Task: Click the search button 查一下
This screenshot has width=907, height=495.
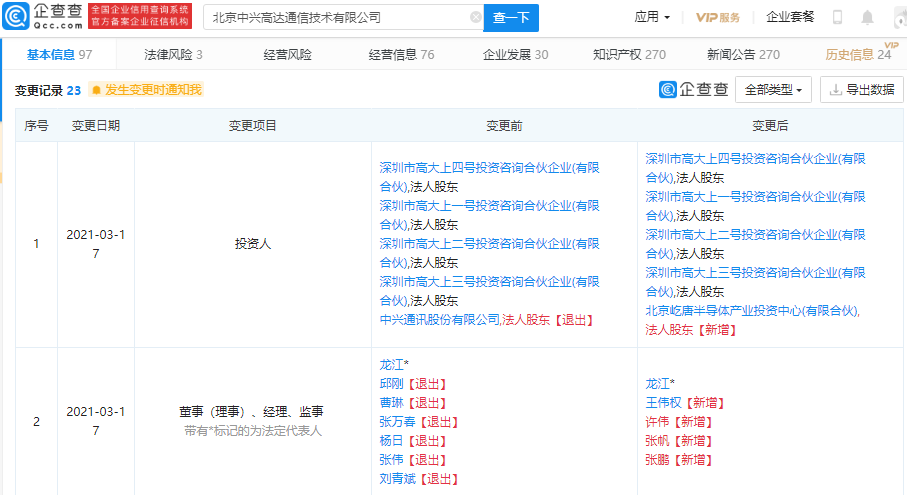Action: click(x=511, y=18)
